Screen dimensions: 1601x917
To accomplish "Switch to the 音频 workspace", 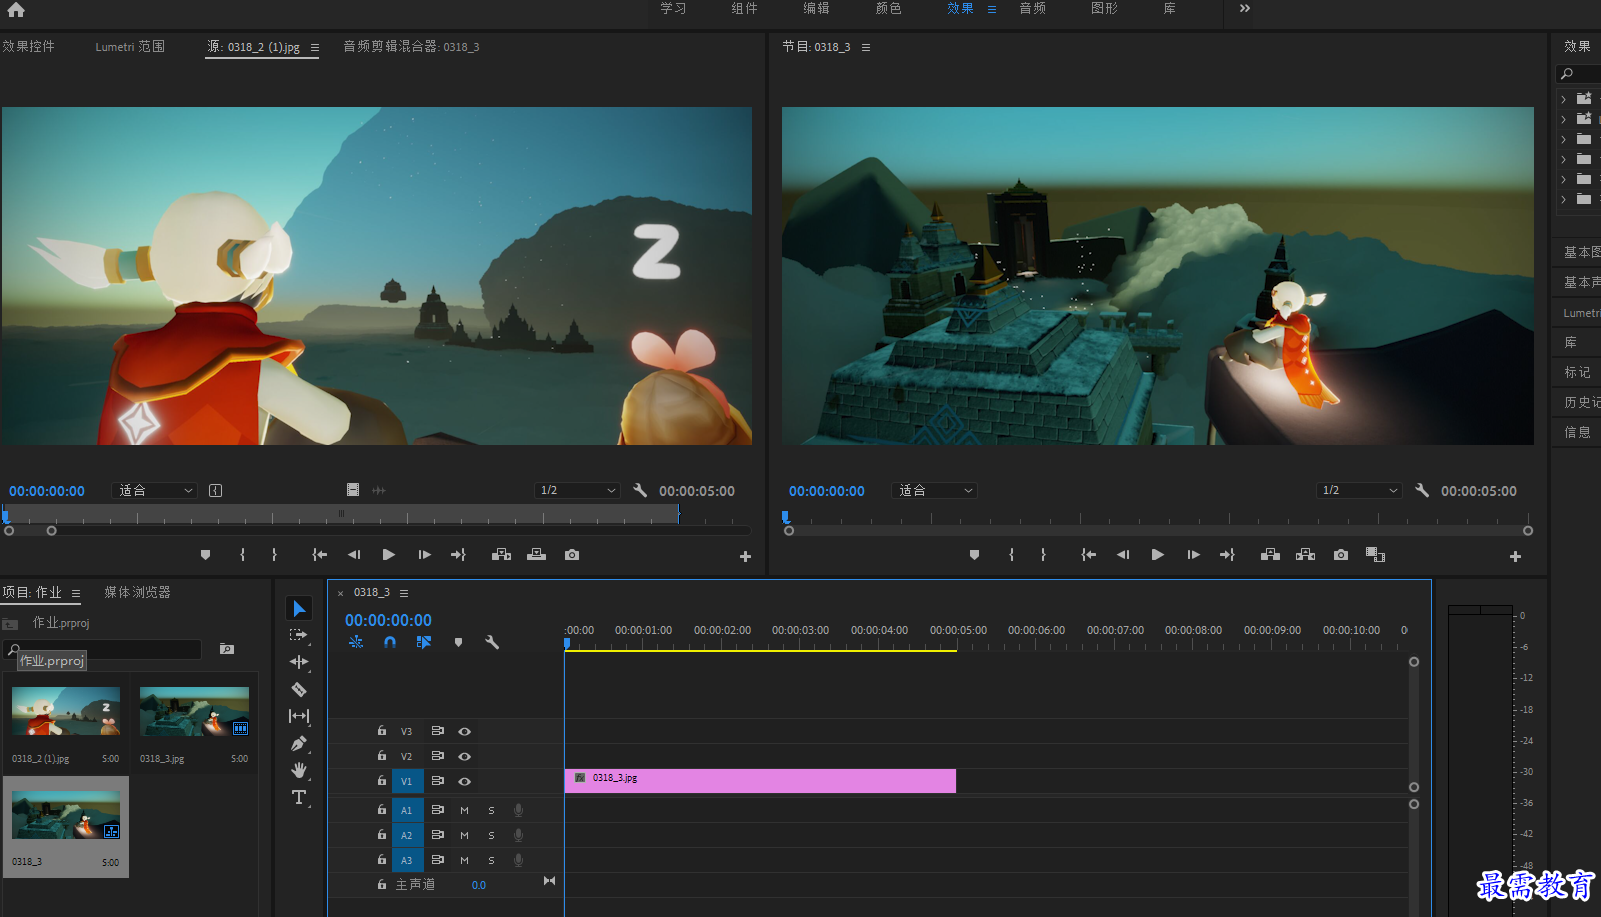I will click(x=1032, y=8).
